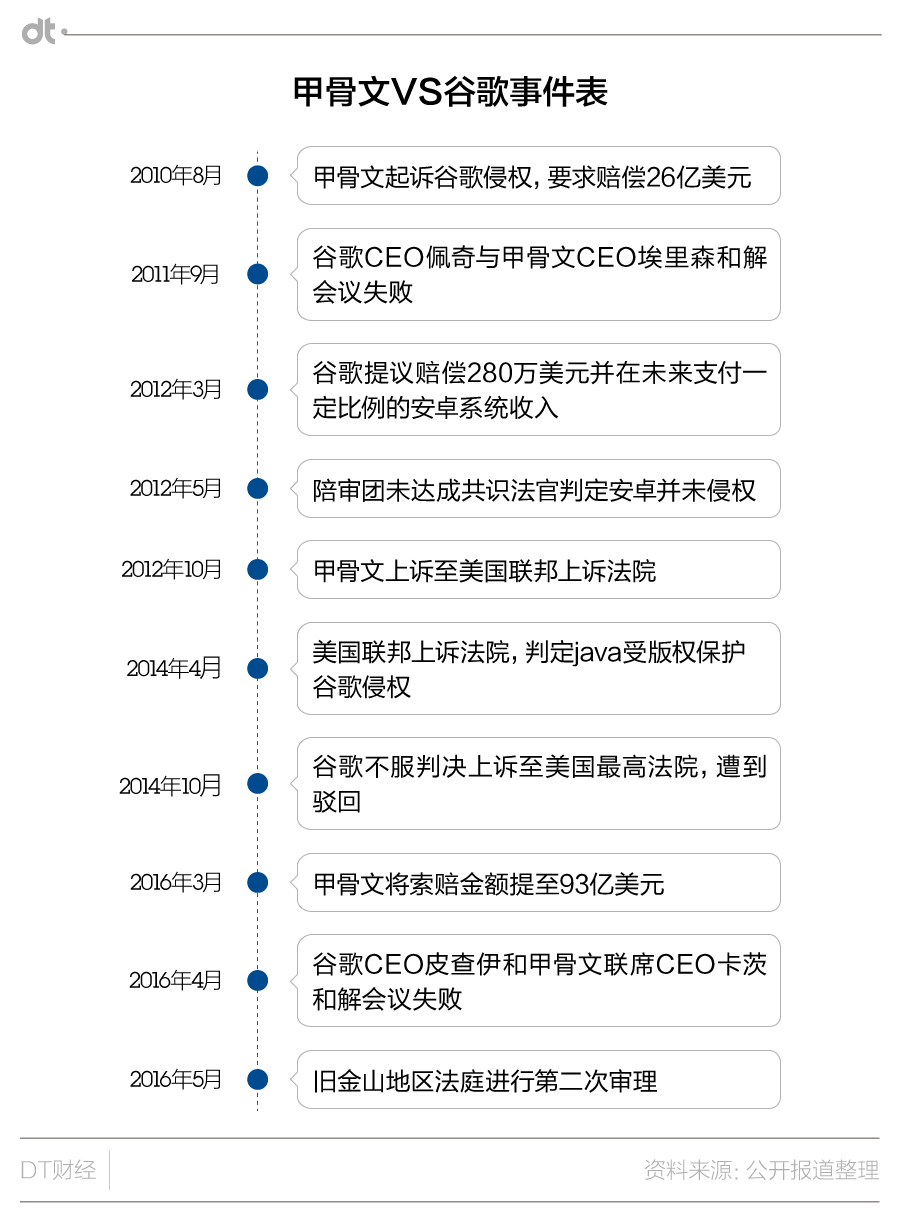Select the 陪审团未达成共识 event card
The height and width of the screenshot is (1213, 900).
coord(538,488)
